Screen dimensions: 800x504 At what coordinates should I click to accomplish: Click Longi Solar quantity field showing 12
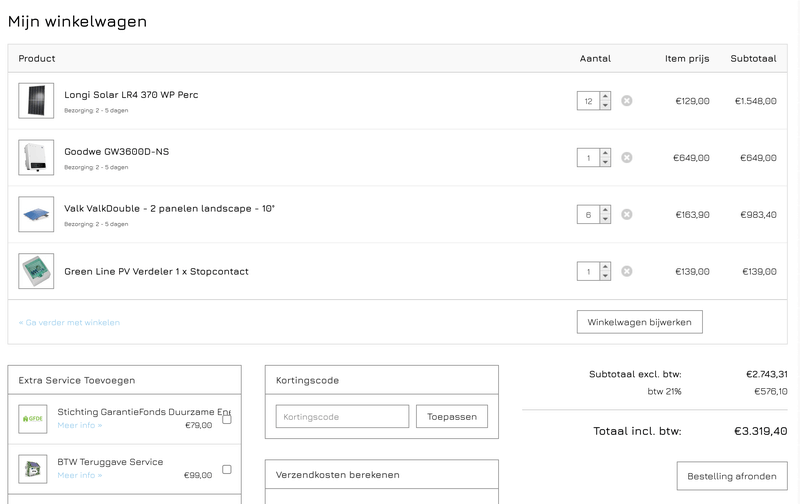(588, 101)
